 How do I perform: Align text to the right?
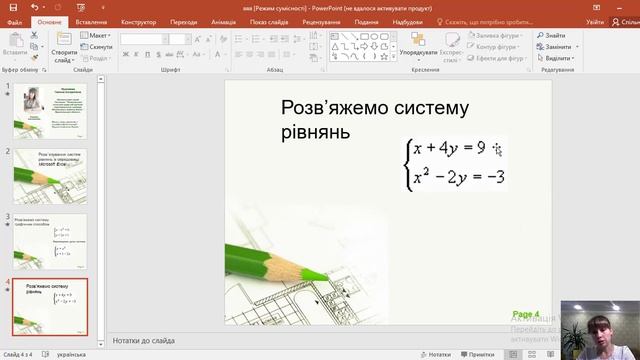260,54
